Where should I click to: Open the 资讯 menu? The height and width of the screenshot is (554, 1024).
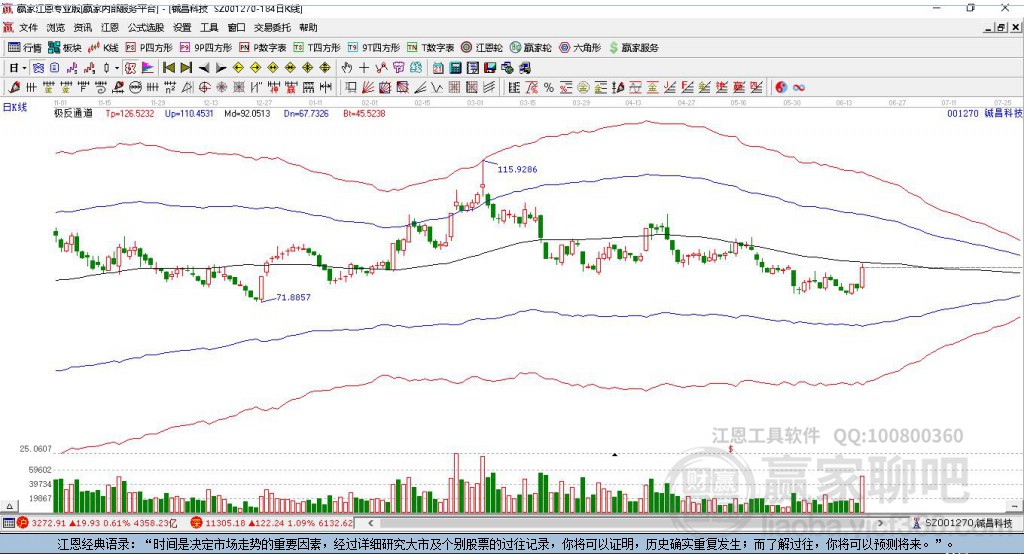83,27
